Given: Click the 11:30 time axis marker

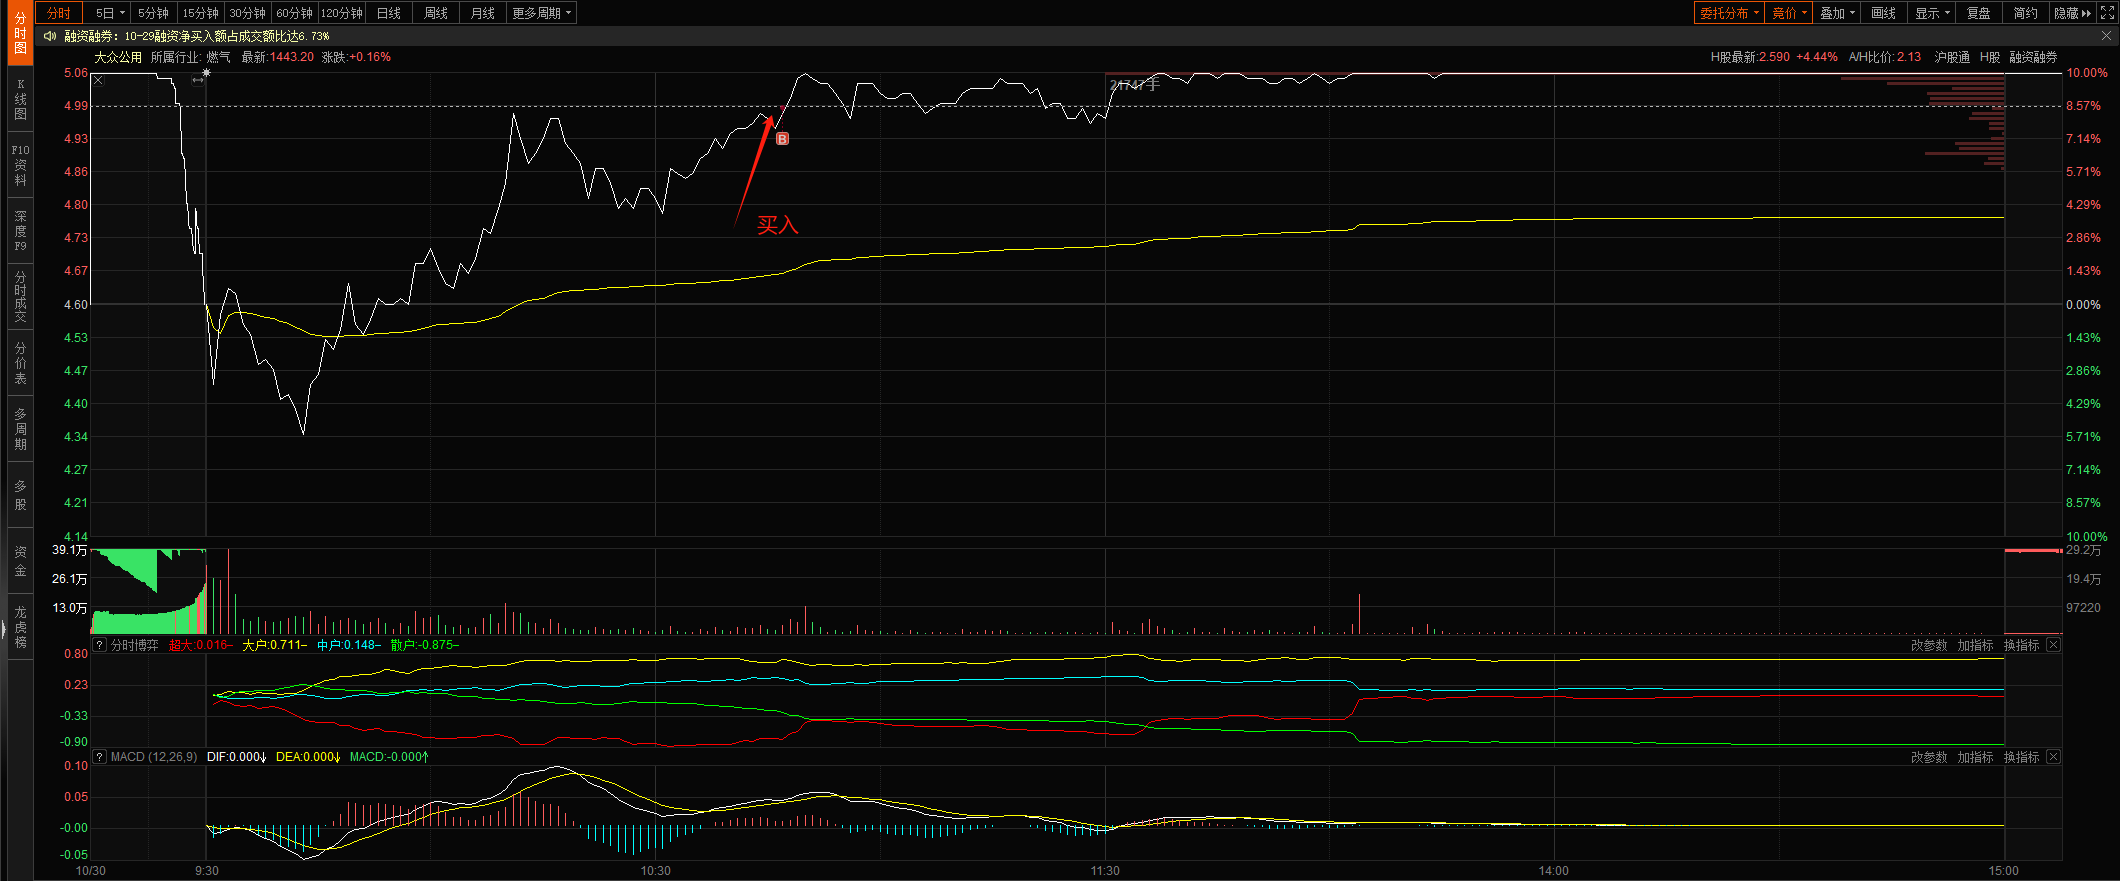Looking at the screenshot, I should (x=1105, y=871).
